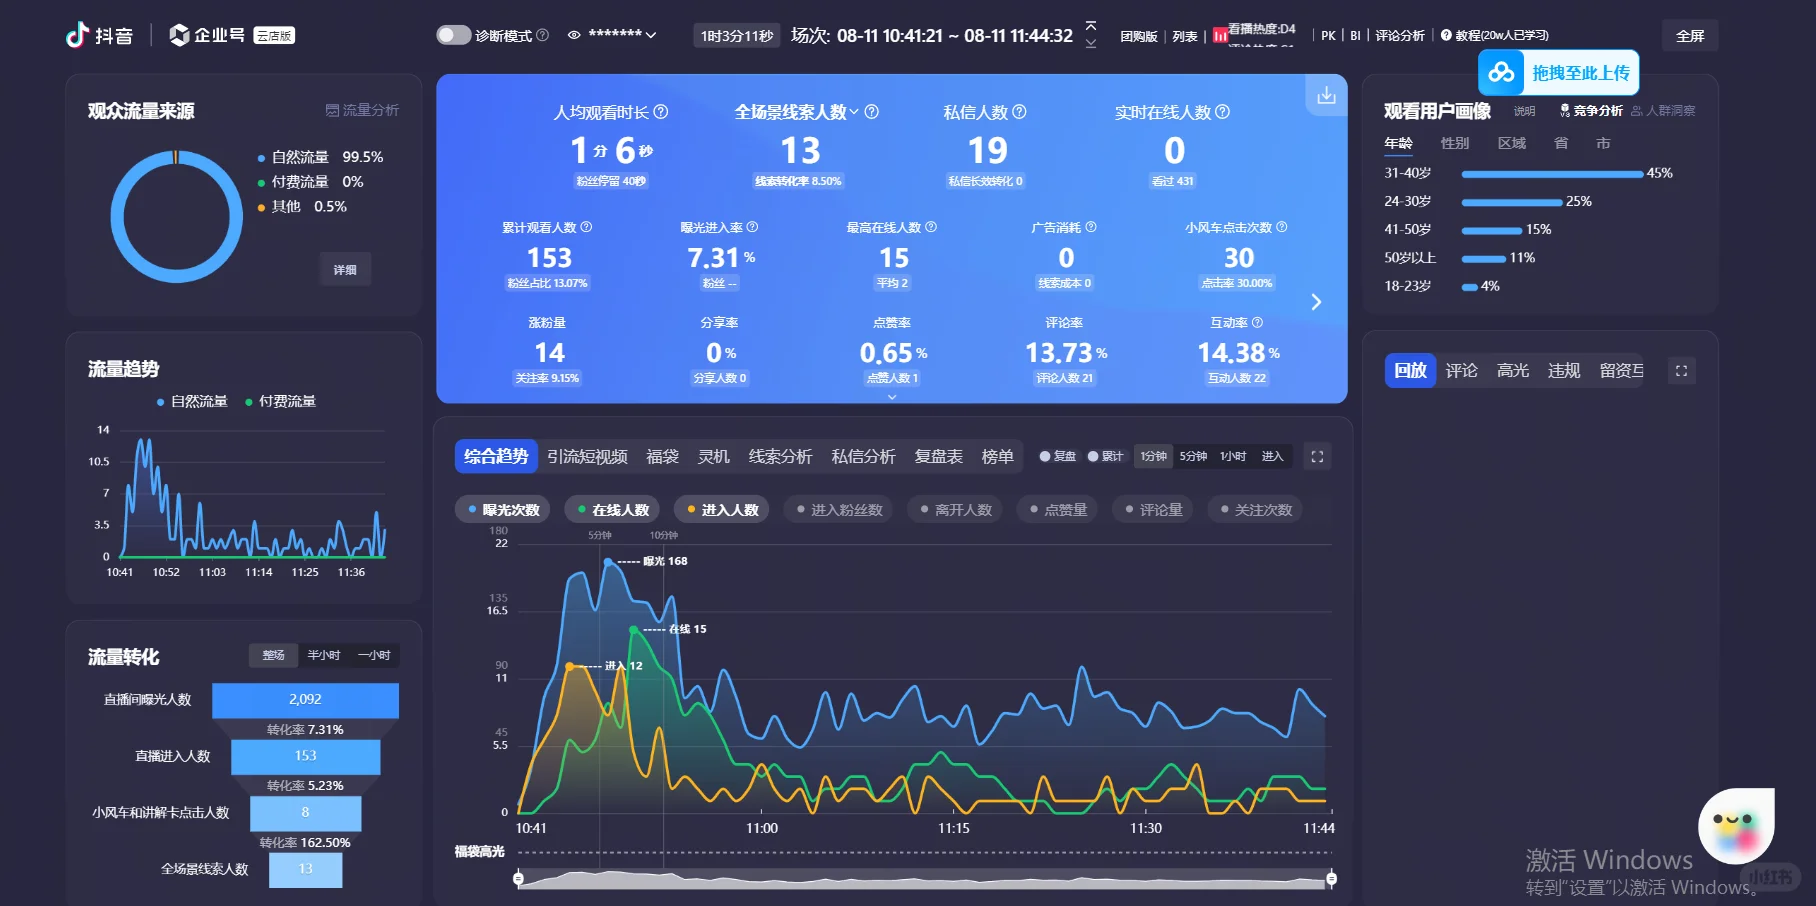Click the help icon beside 诊断模式
This screenshot has height=906, width=1816.
point(543,35)
